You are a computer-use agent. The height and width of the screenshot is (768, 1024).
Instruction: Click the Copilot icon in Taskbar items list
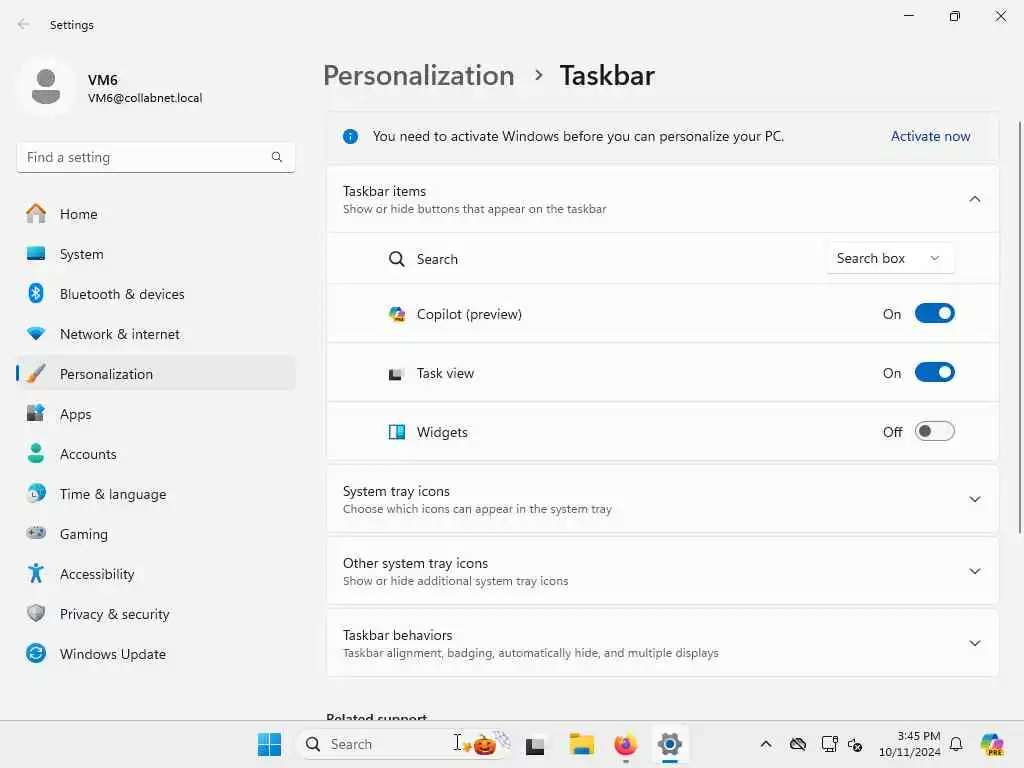tap(396, 314)
